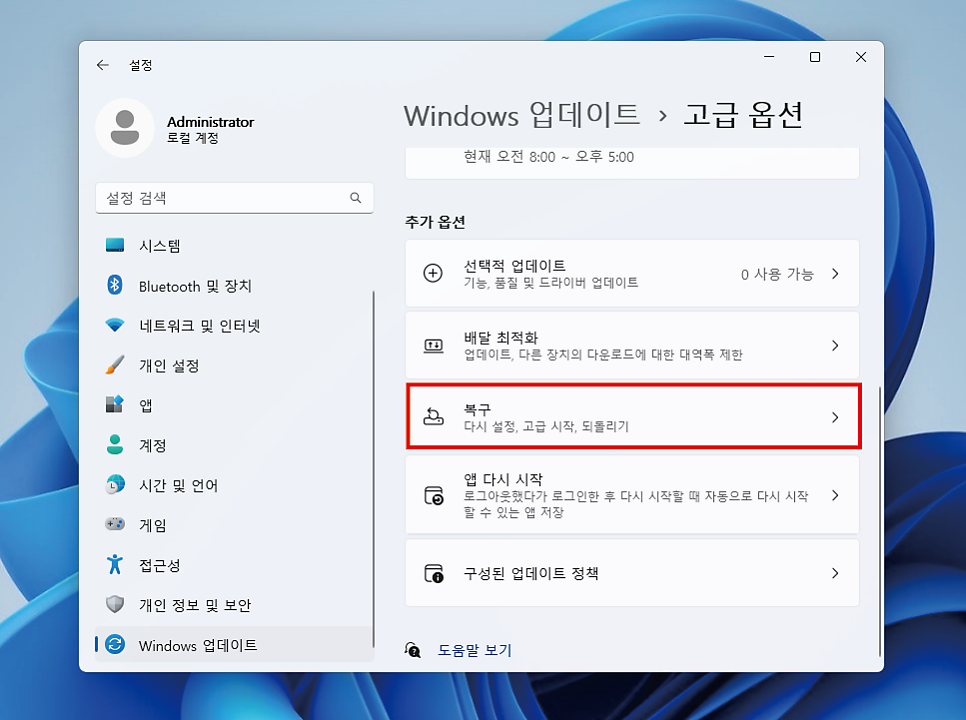966x720 pixels.
Task: Open 접근성 settings category
Action: click(x=234, y=565)
